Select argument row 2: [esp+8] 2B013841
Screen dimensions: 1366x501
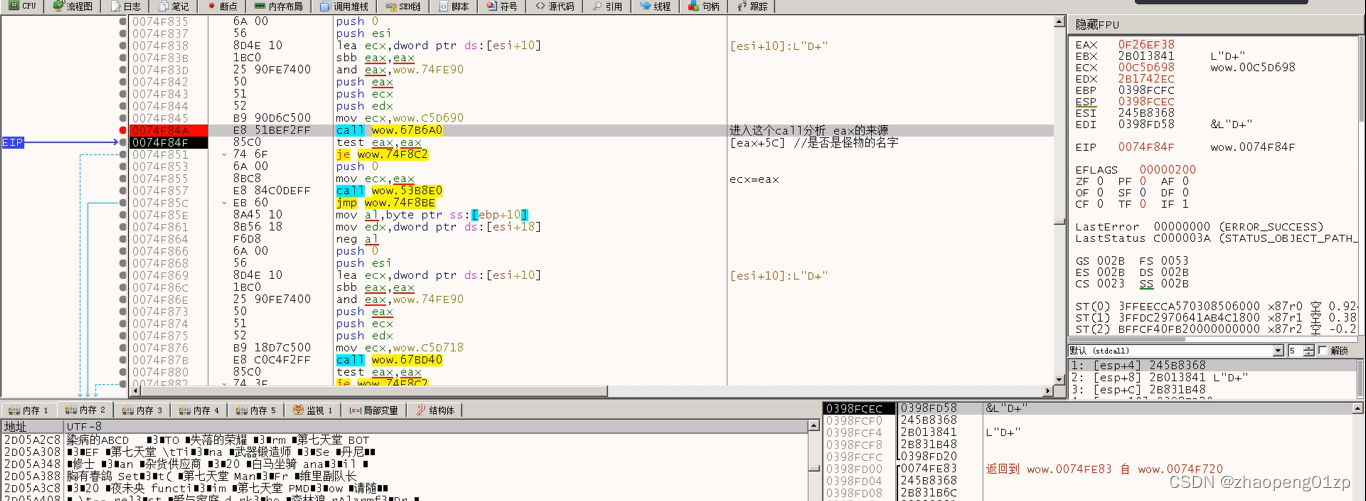1213,377
